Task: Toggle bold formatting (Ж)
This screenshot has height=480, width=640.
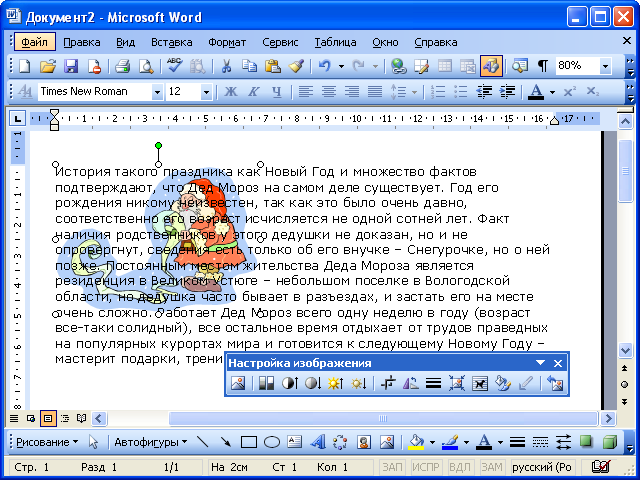Action: [231, 91]
